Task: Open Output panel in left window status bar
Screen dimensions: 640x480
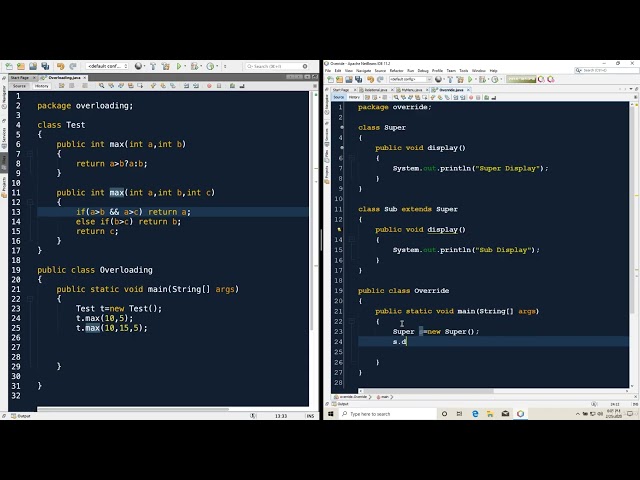Action: click(21, 416)
